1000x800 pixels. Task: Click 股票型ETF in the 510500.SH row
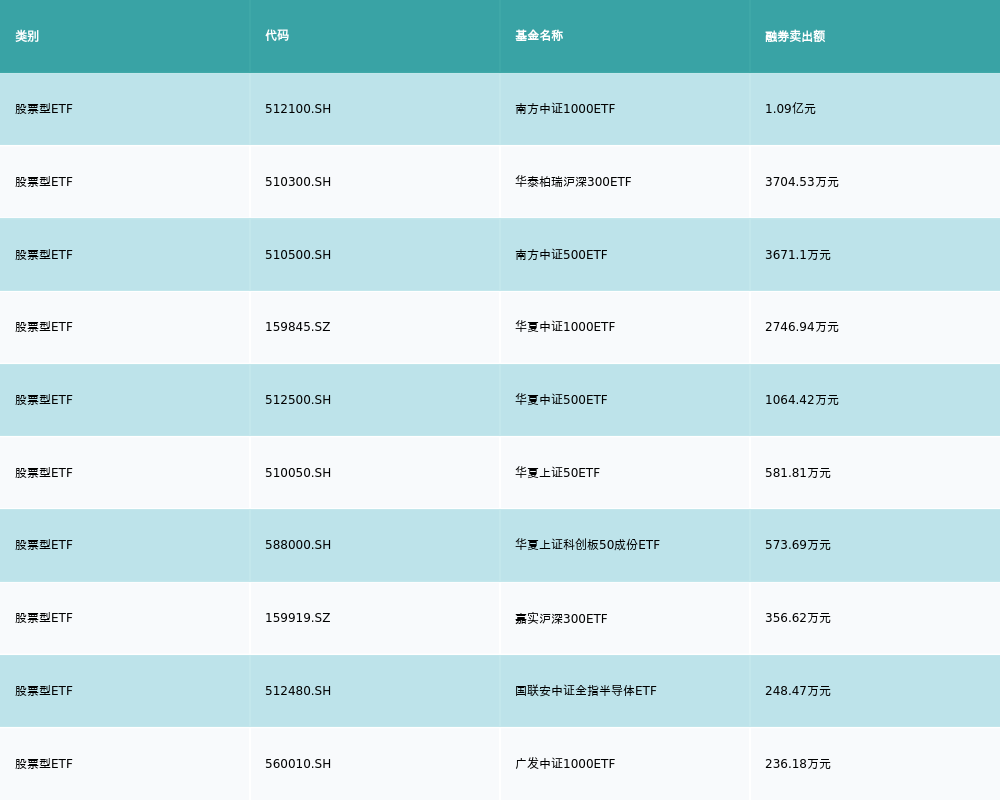44,255
